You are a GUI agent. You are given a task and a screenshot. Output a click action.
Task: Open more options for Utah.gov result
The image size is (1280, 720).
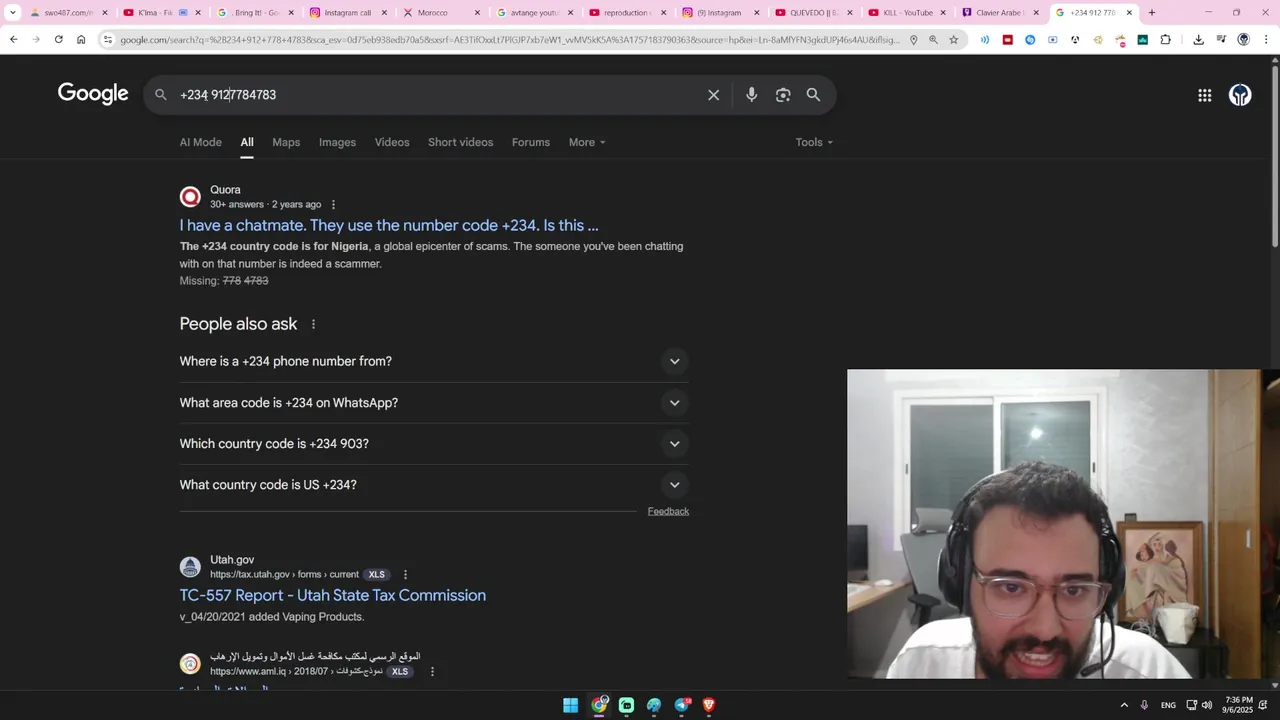pyautogui.click(x=405, y=575)
